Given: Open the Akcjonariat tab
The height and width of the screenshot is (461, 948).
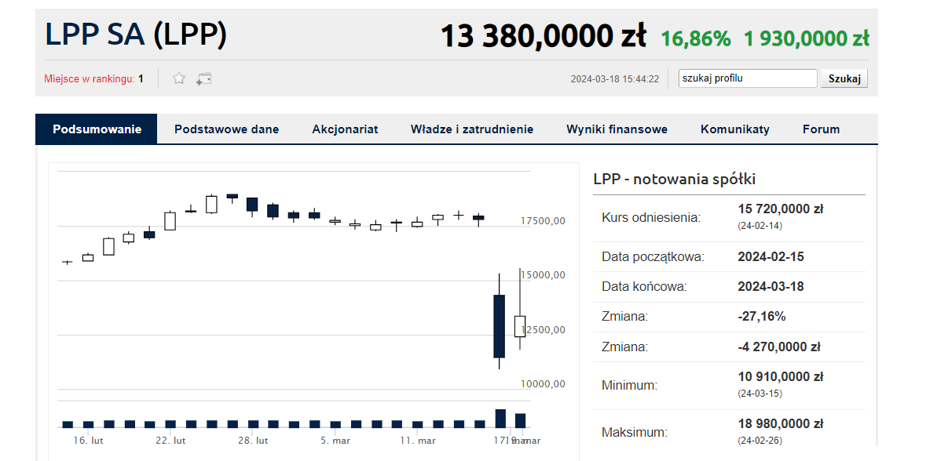Looking at the screenshot, I should coord(345,129).
